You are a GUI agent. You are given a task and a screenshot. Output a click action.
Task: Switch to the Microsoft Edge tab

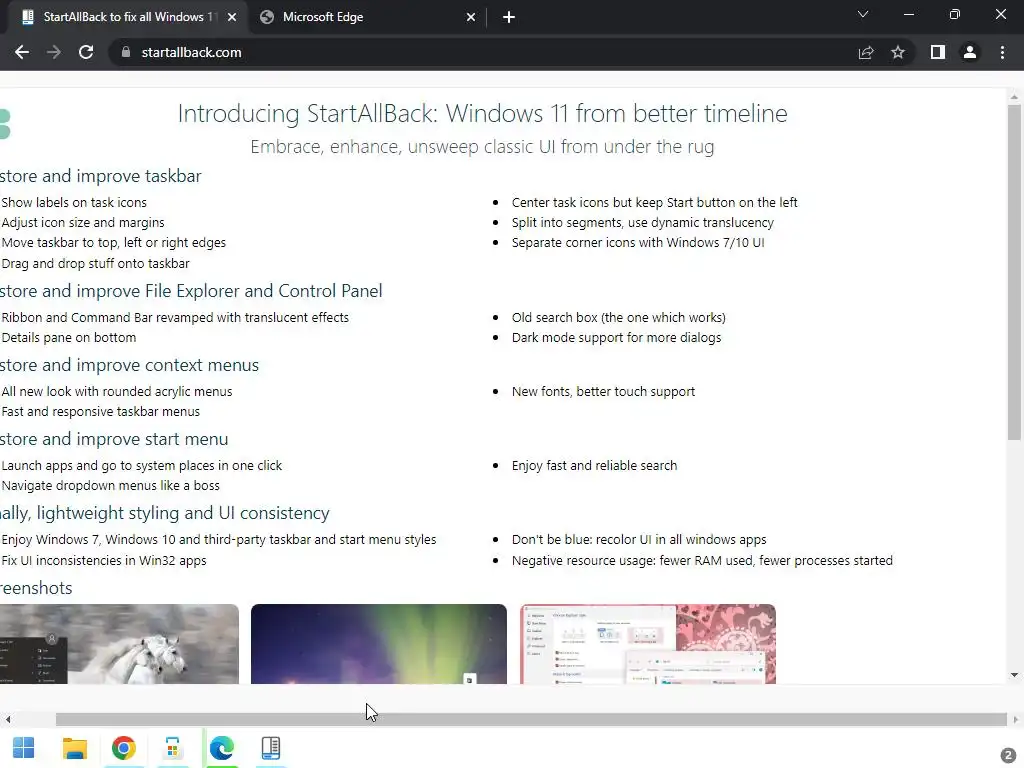[x=369, y=17]
